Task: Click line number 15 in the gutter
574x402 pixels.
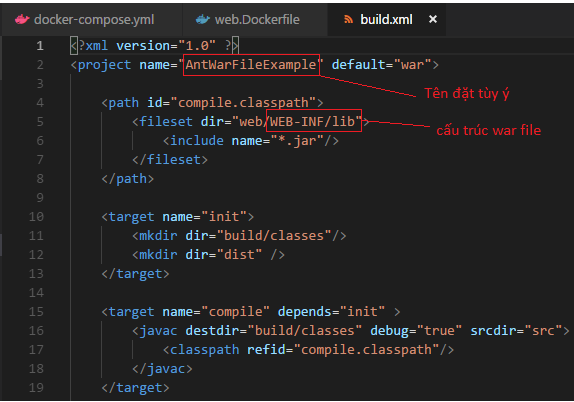Action: [x=36, y=312]
